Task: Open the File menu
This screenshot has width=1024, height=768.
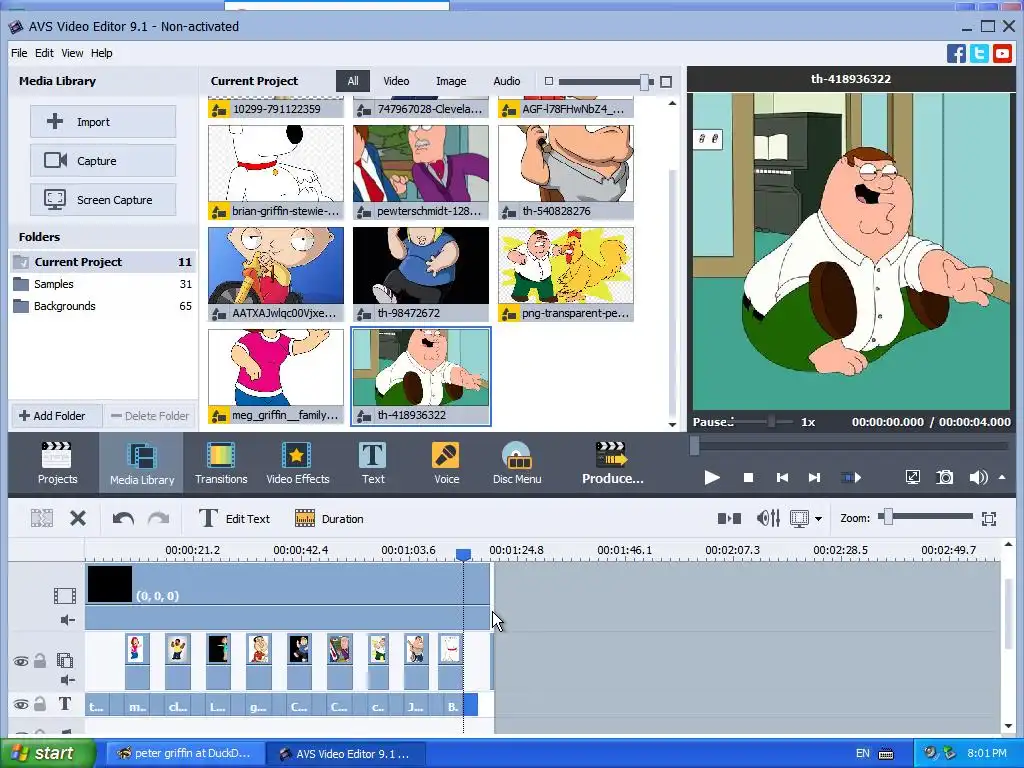Action: click(x=19, y=53)
